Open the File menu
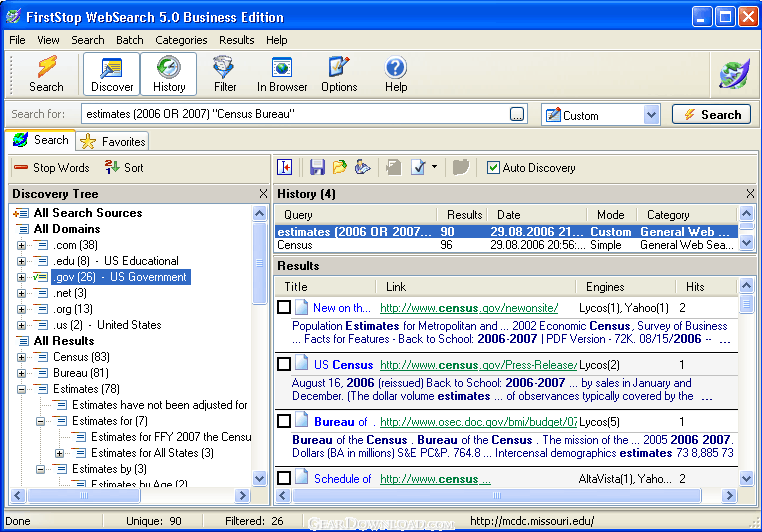Screen dimensions: 762x532 point(17,40)
